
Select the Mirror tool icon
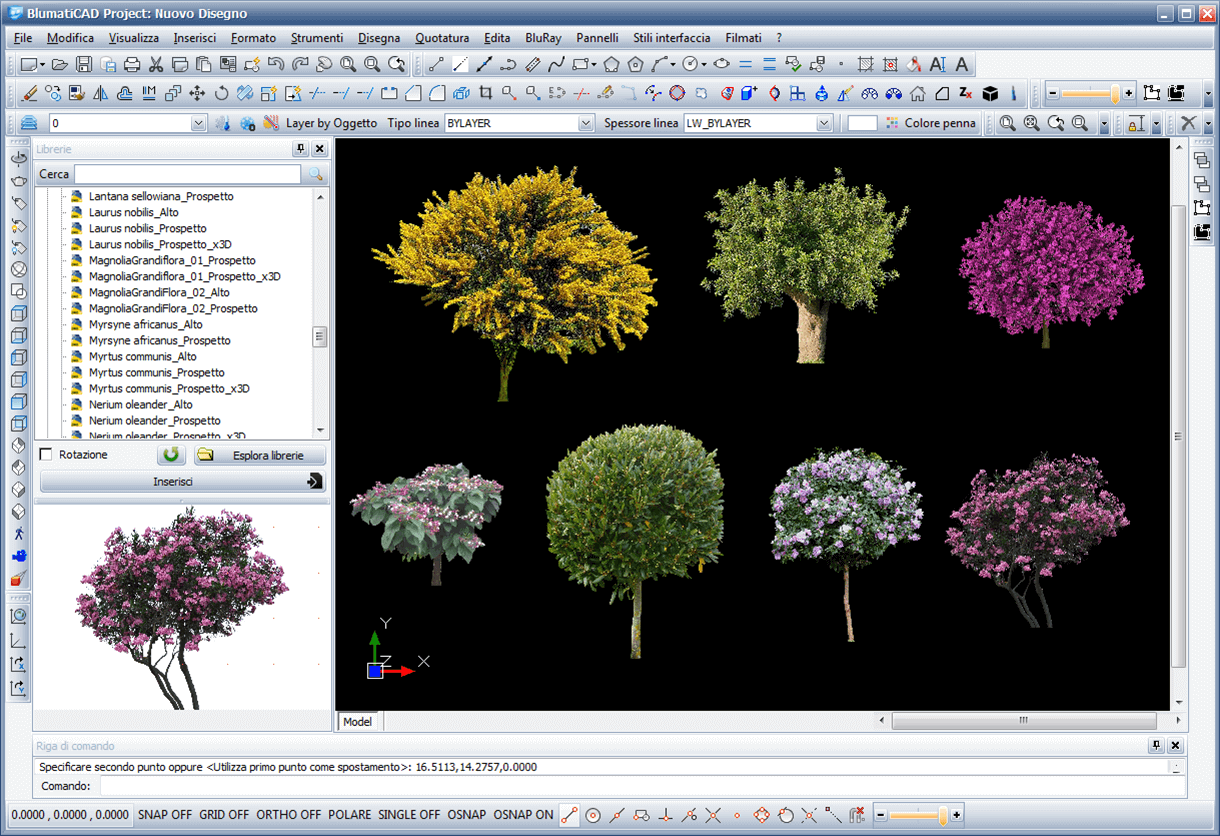(x=101, y=94)
